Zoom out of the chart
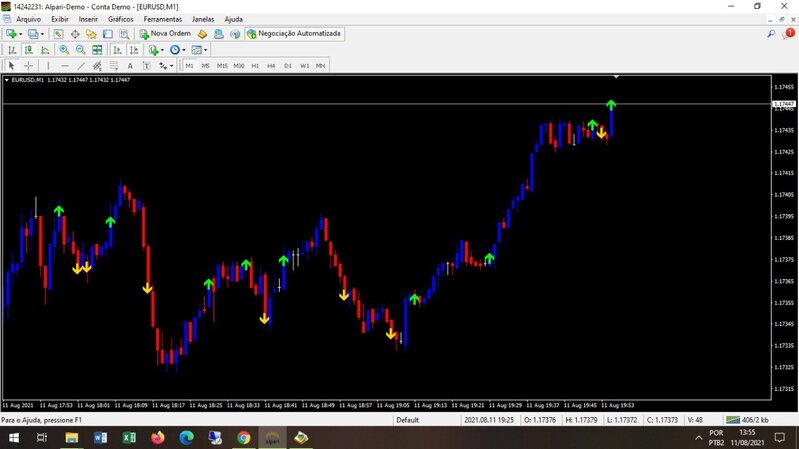The image size is (799, 449). pos(81,50)
